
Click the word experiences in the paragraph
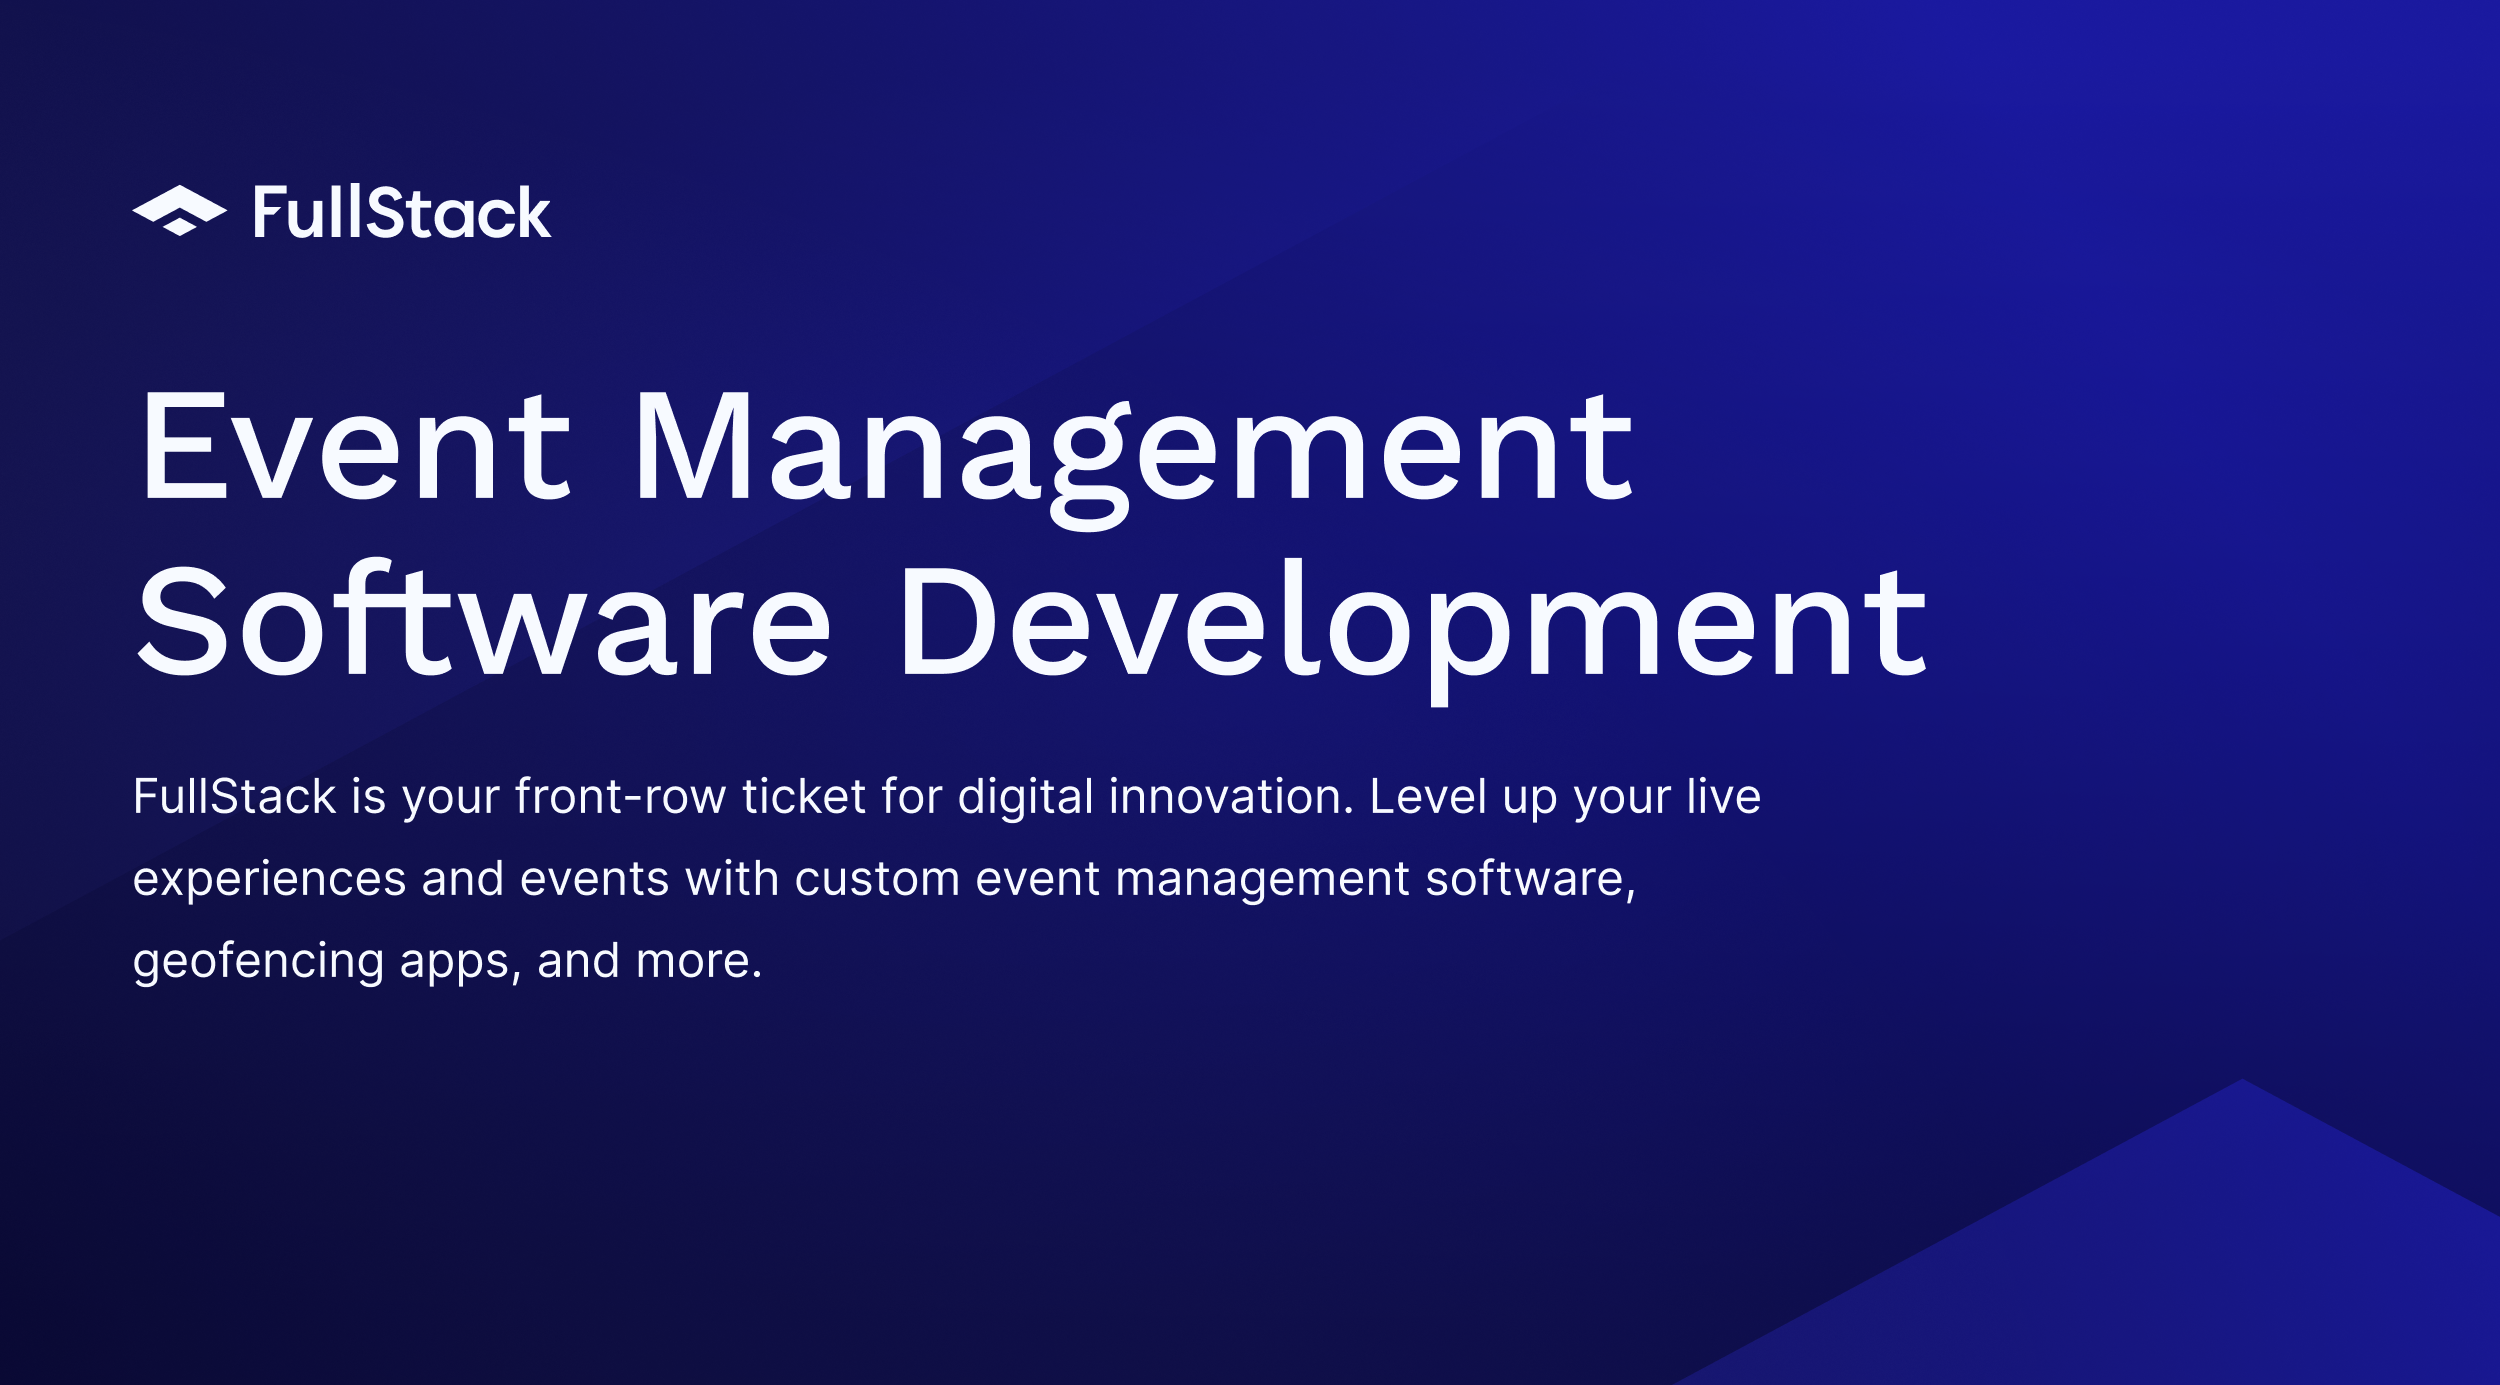pyautogui.click(x=269, y=879)
